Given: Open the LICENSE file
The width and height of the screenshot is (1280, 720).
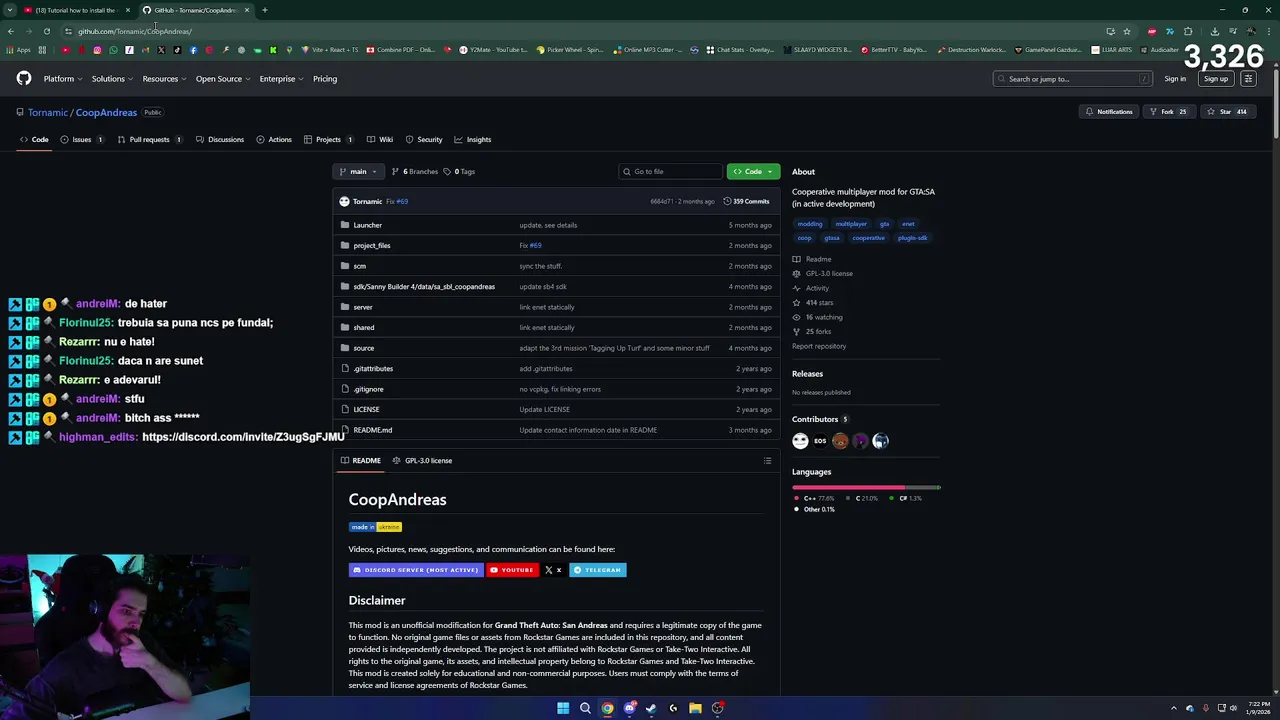Looking at the screenshot, I should (x=366, y=410).
